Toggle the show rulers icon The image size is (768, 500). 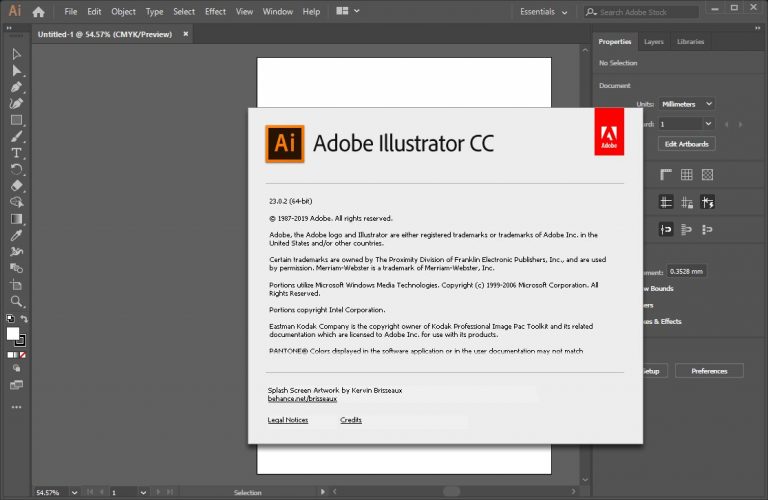(666, 174)
